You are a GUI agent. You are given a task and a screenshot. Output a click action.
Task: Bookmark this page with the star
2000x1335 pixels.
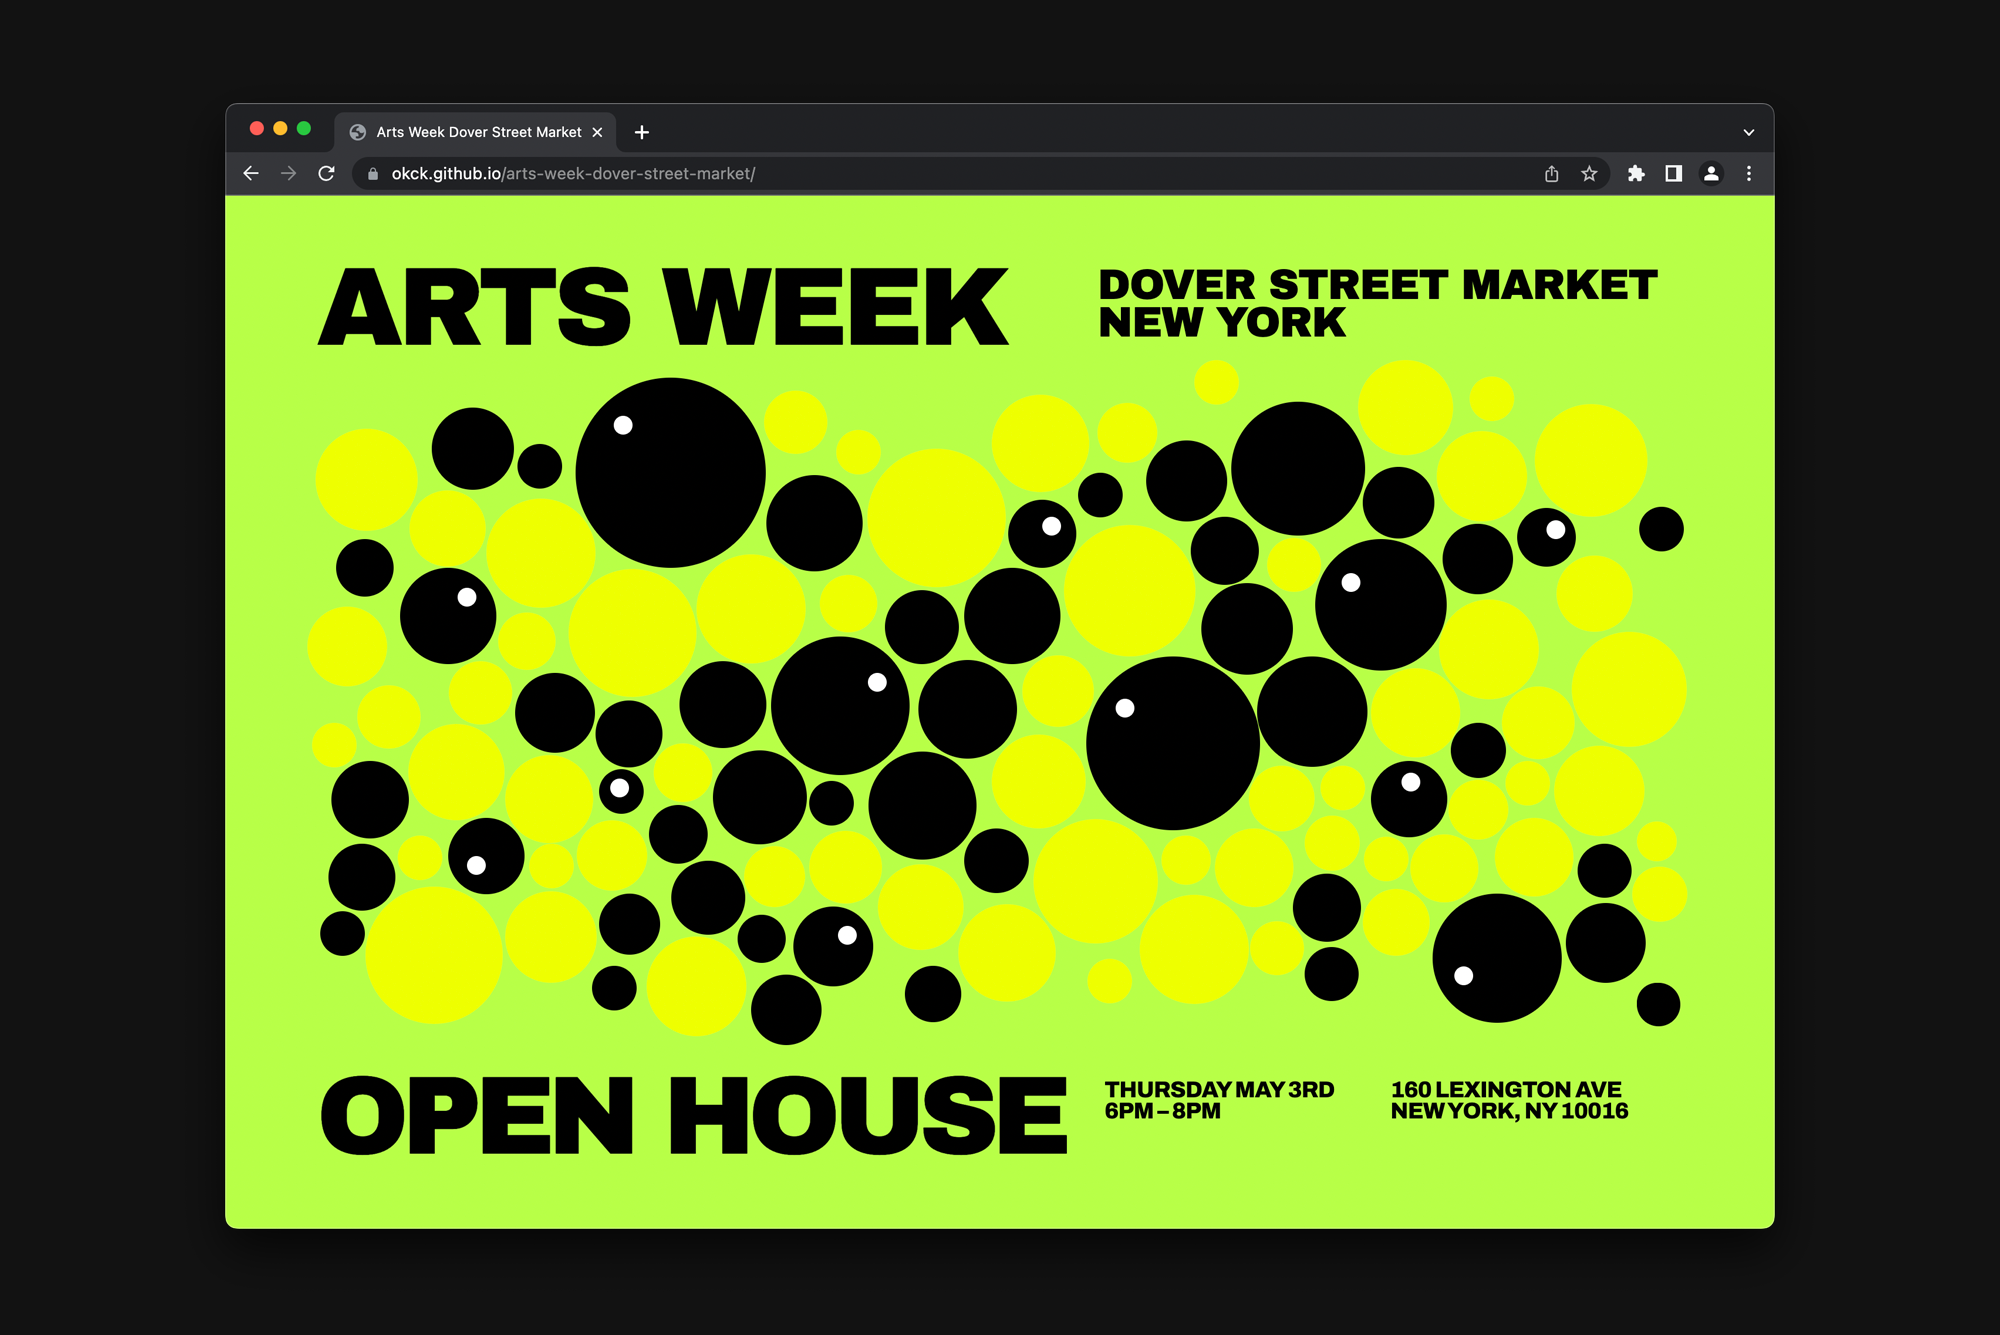tap(1589, 174)
